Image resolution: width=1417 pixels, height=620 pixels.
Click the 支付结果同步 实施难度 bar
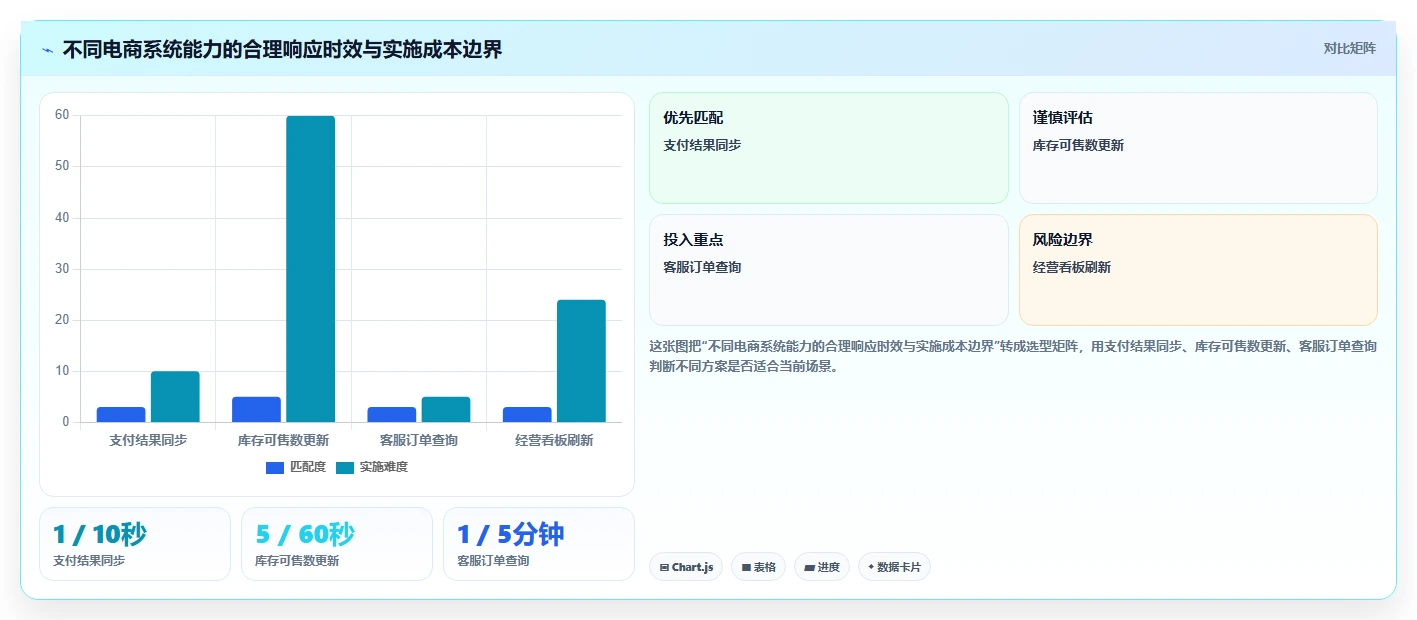(175, 397)
